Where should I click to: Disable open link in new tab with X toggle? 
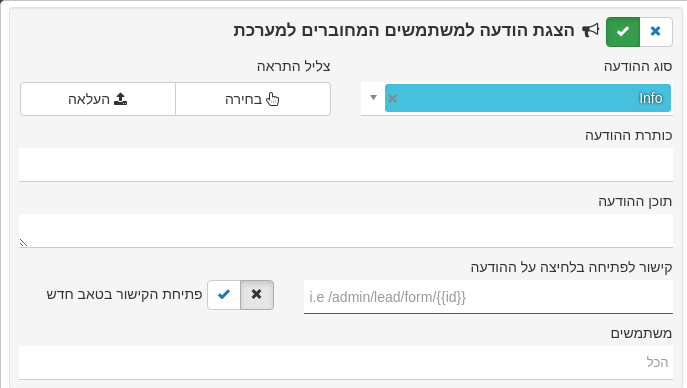(257, 295)
